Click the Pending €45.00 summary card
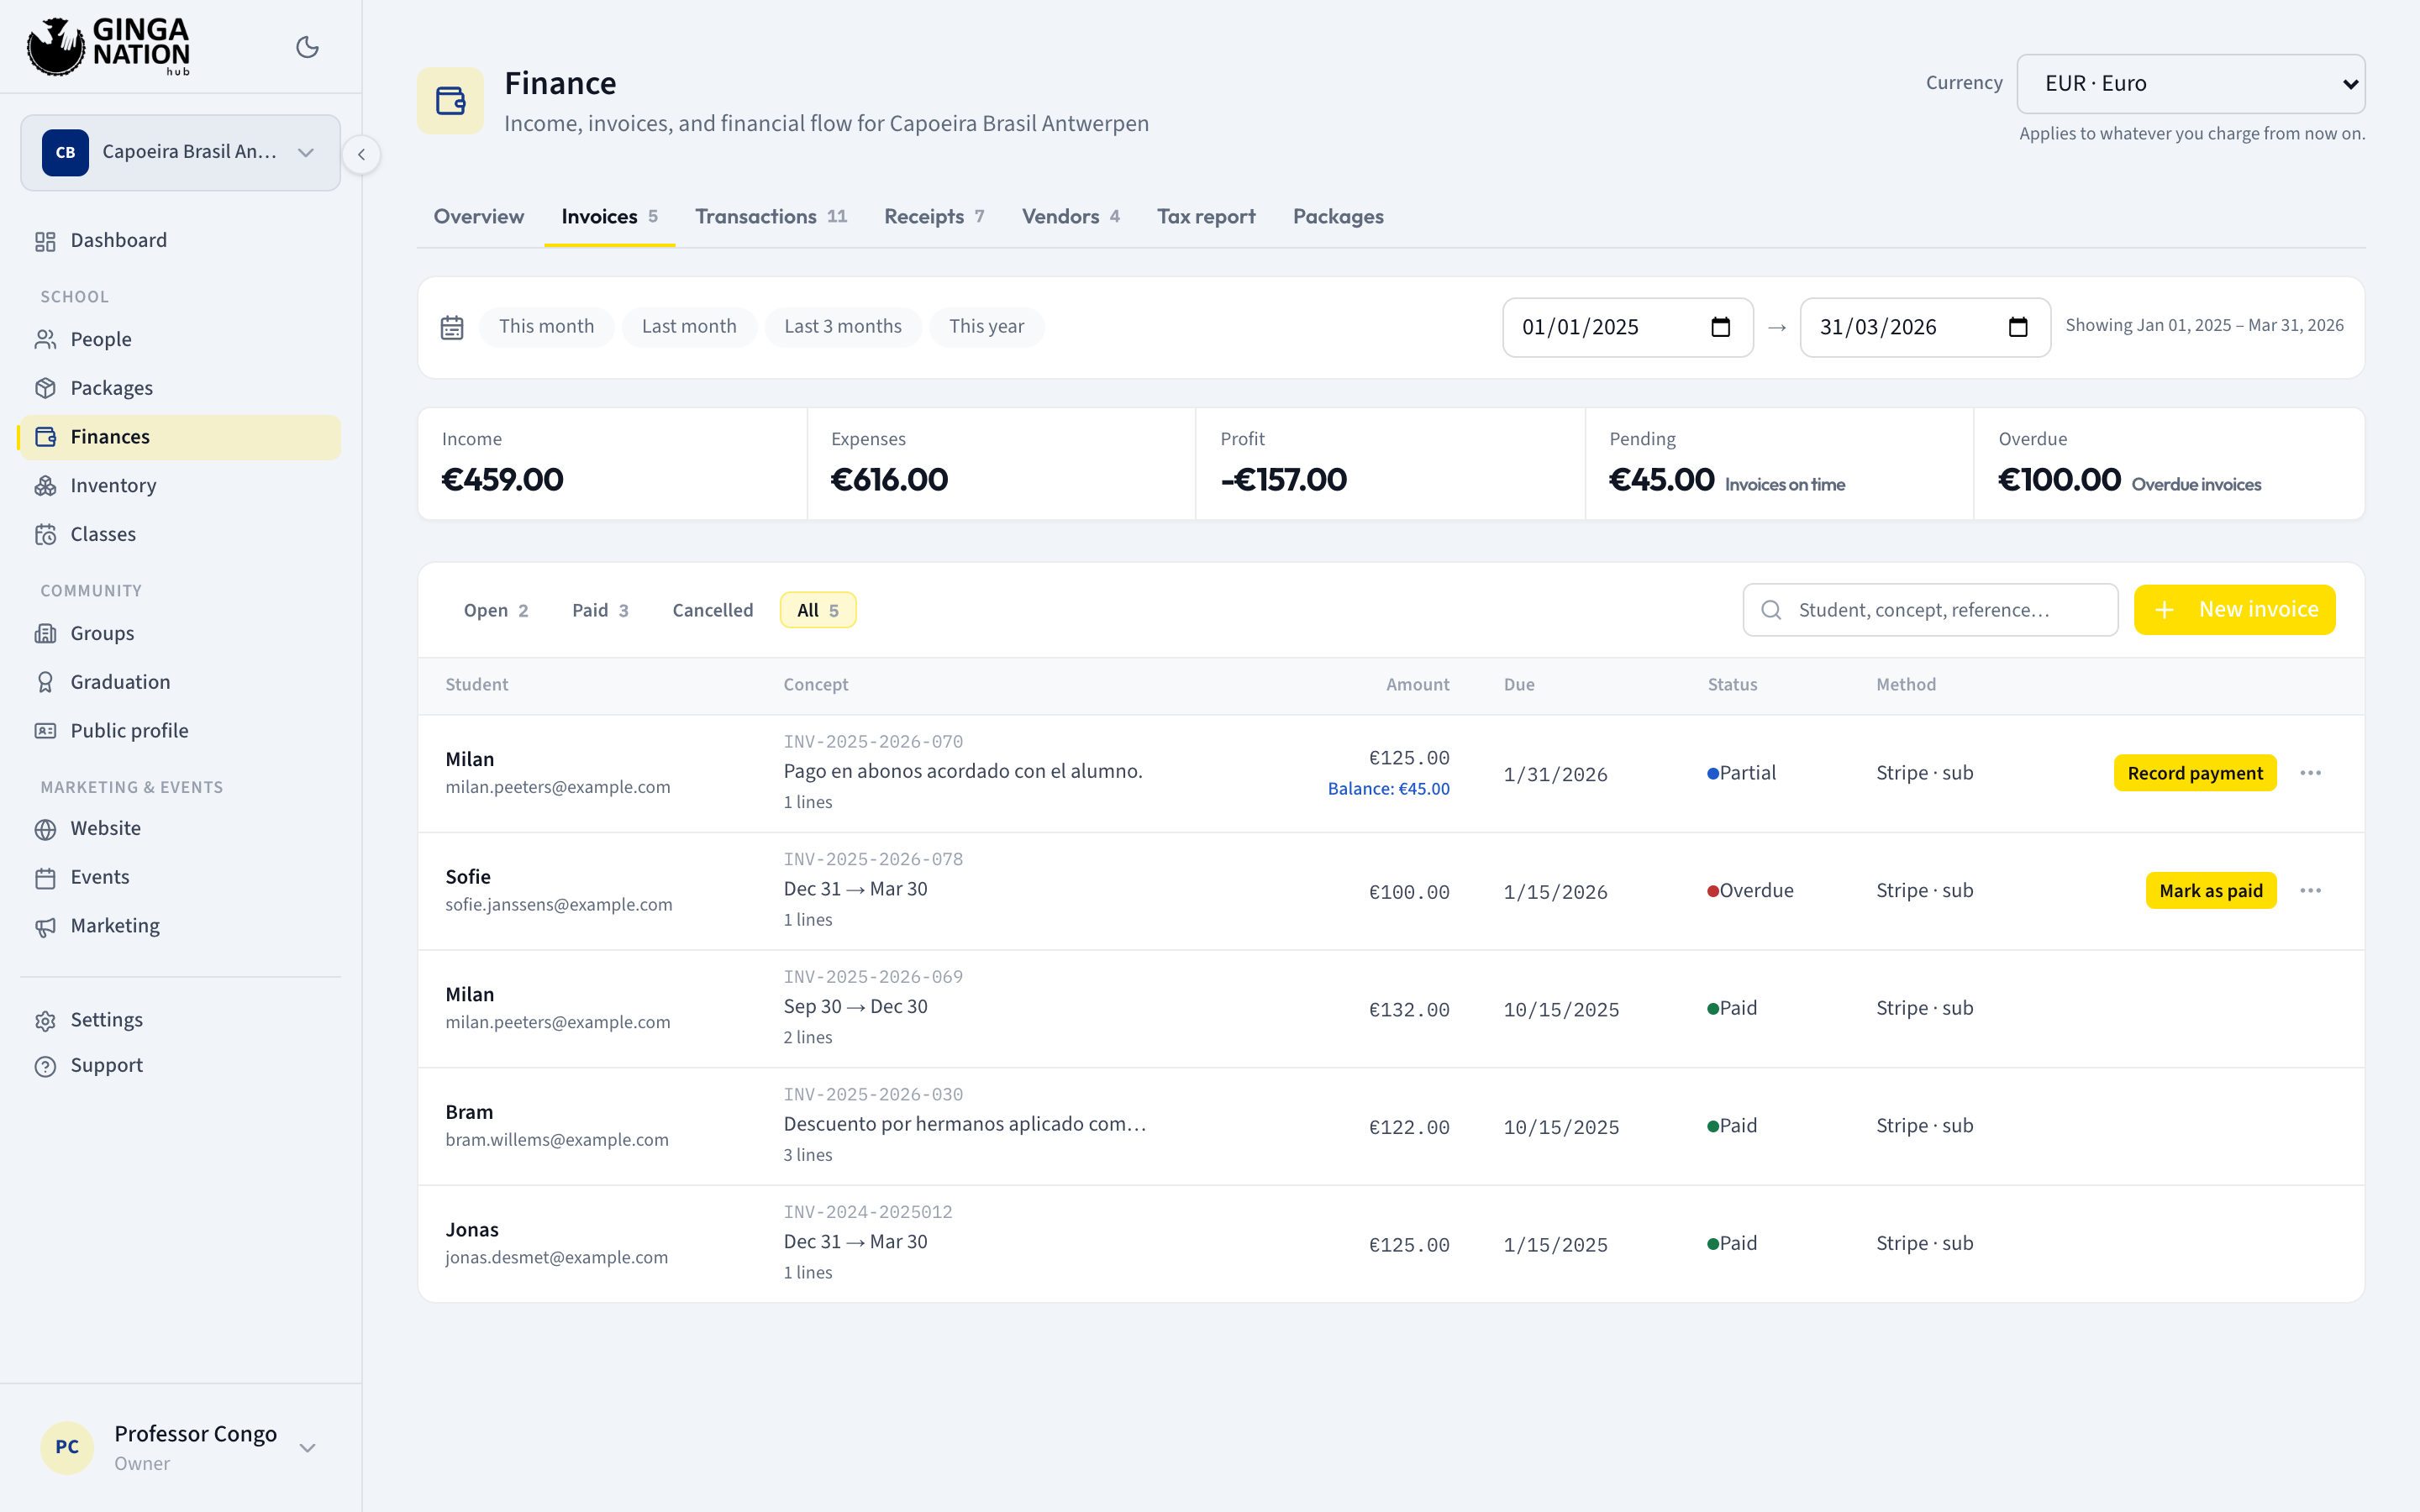This screenshot has height=1512, width=2420. [1779, 463]
